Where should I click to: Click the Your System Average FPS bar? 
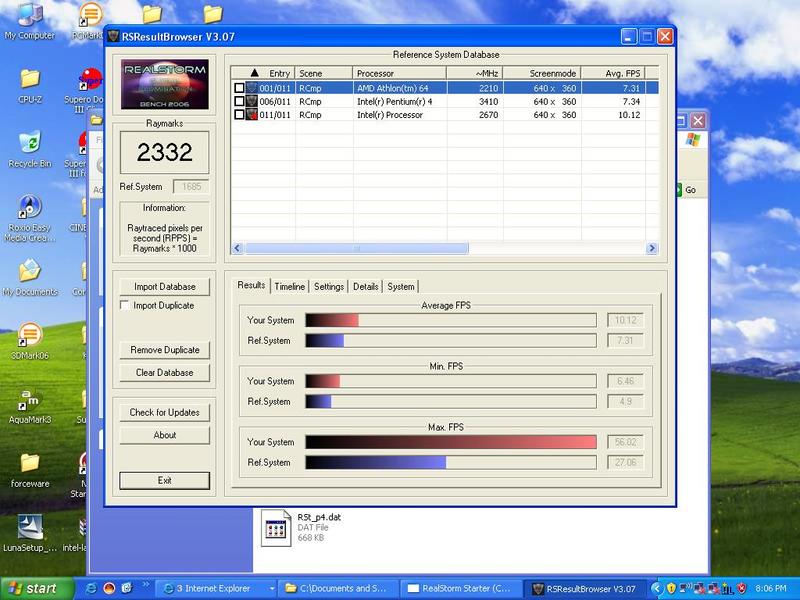click(451, 320)
